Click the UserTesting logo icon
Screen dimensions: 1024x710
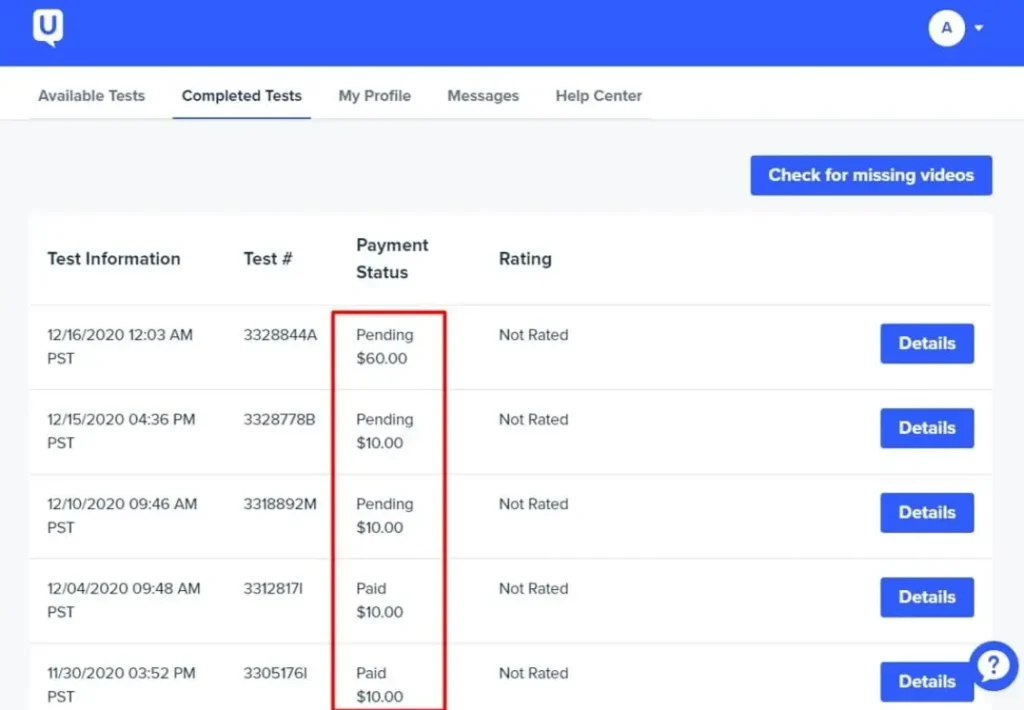coord(48,27)
